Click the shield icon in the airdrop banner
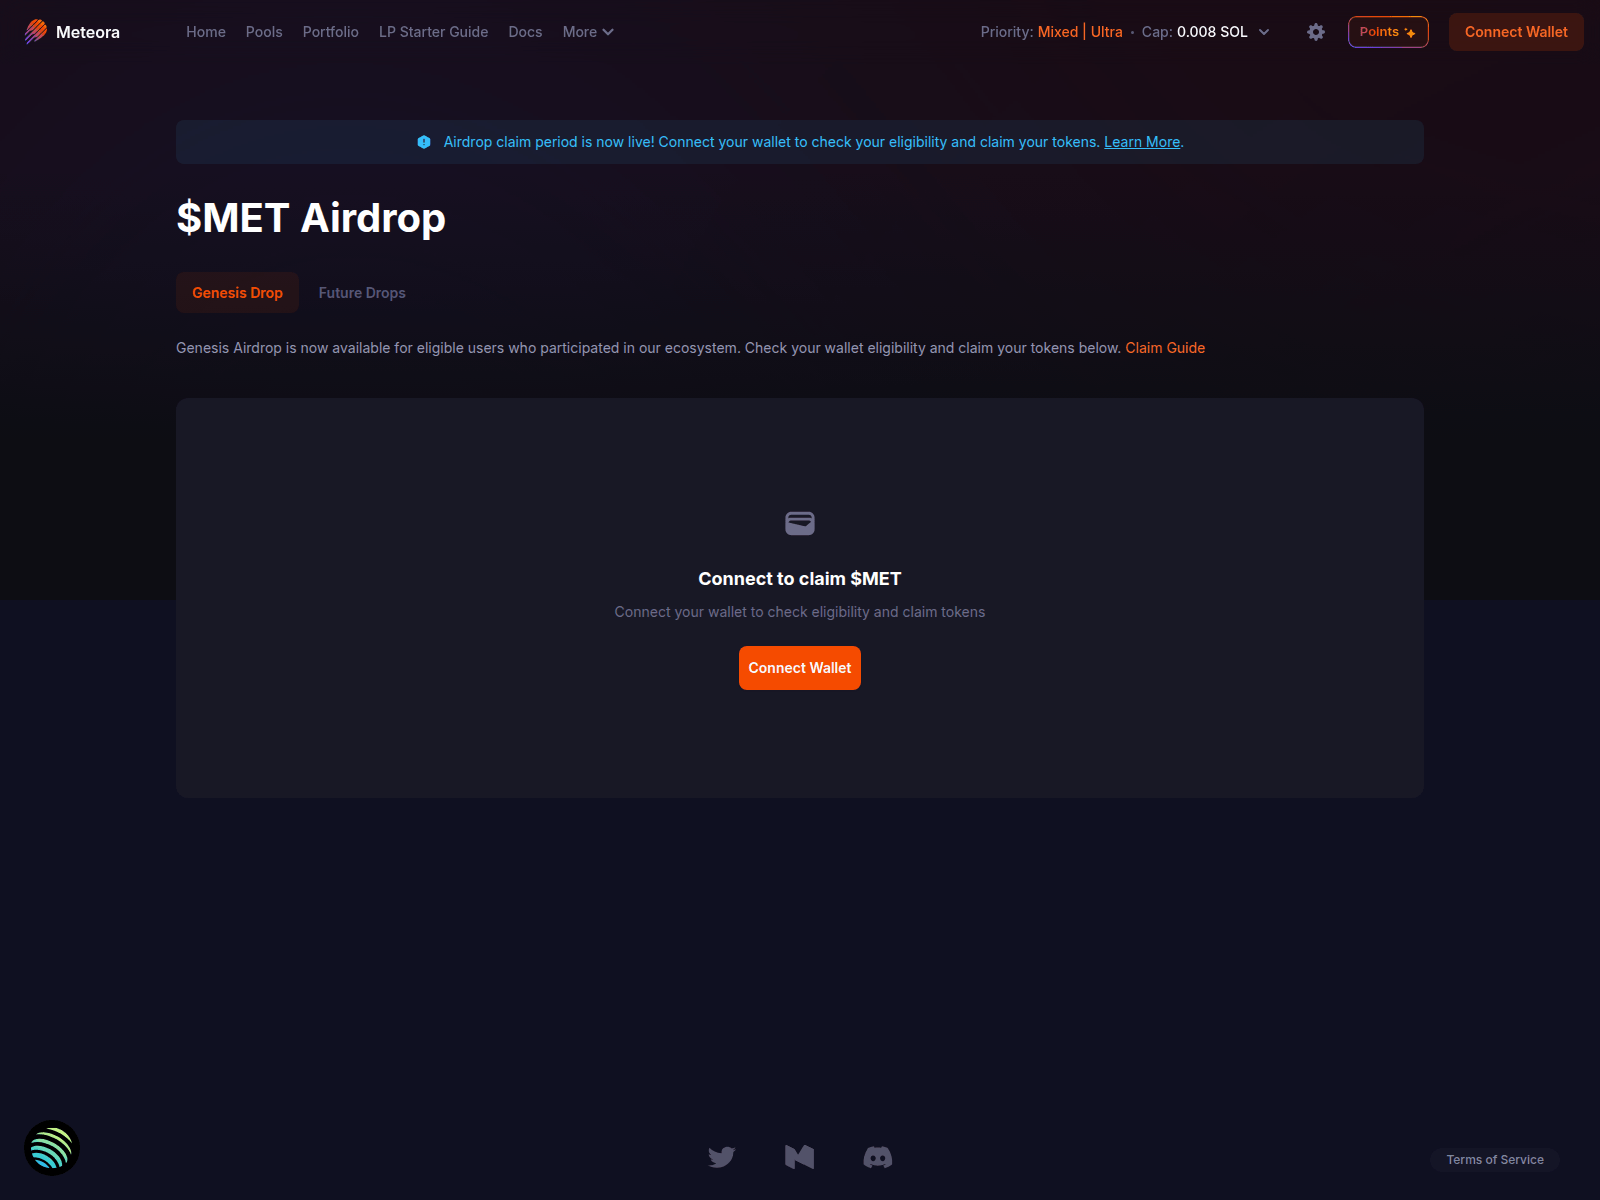 coord(424,142)
